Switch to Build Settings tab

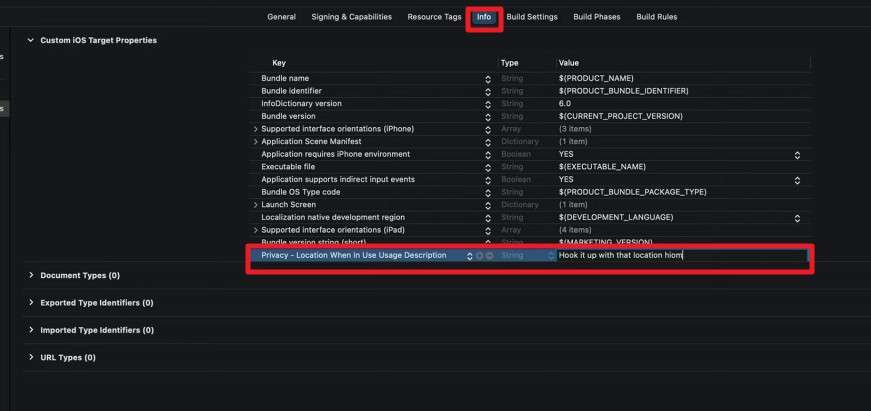click(x=532, y=17)
